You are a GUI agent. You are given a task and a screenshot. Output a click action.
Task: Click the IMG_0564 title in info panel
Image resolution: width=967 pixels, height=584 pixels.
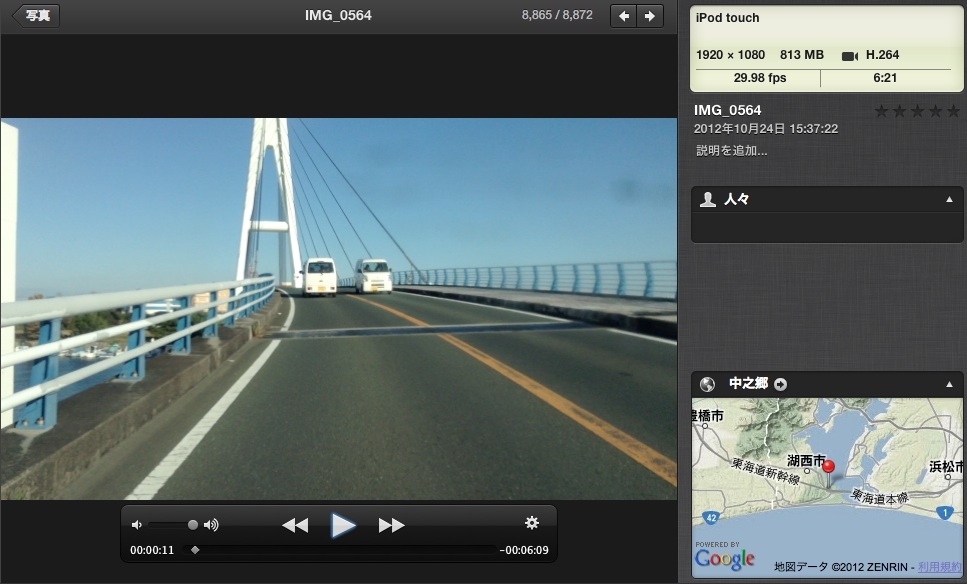[x=728, y=110]
